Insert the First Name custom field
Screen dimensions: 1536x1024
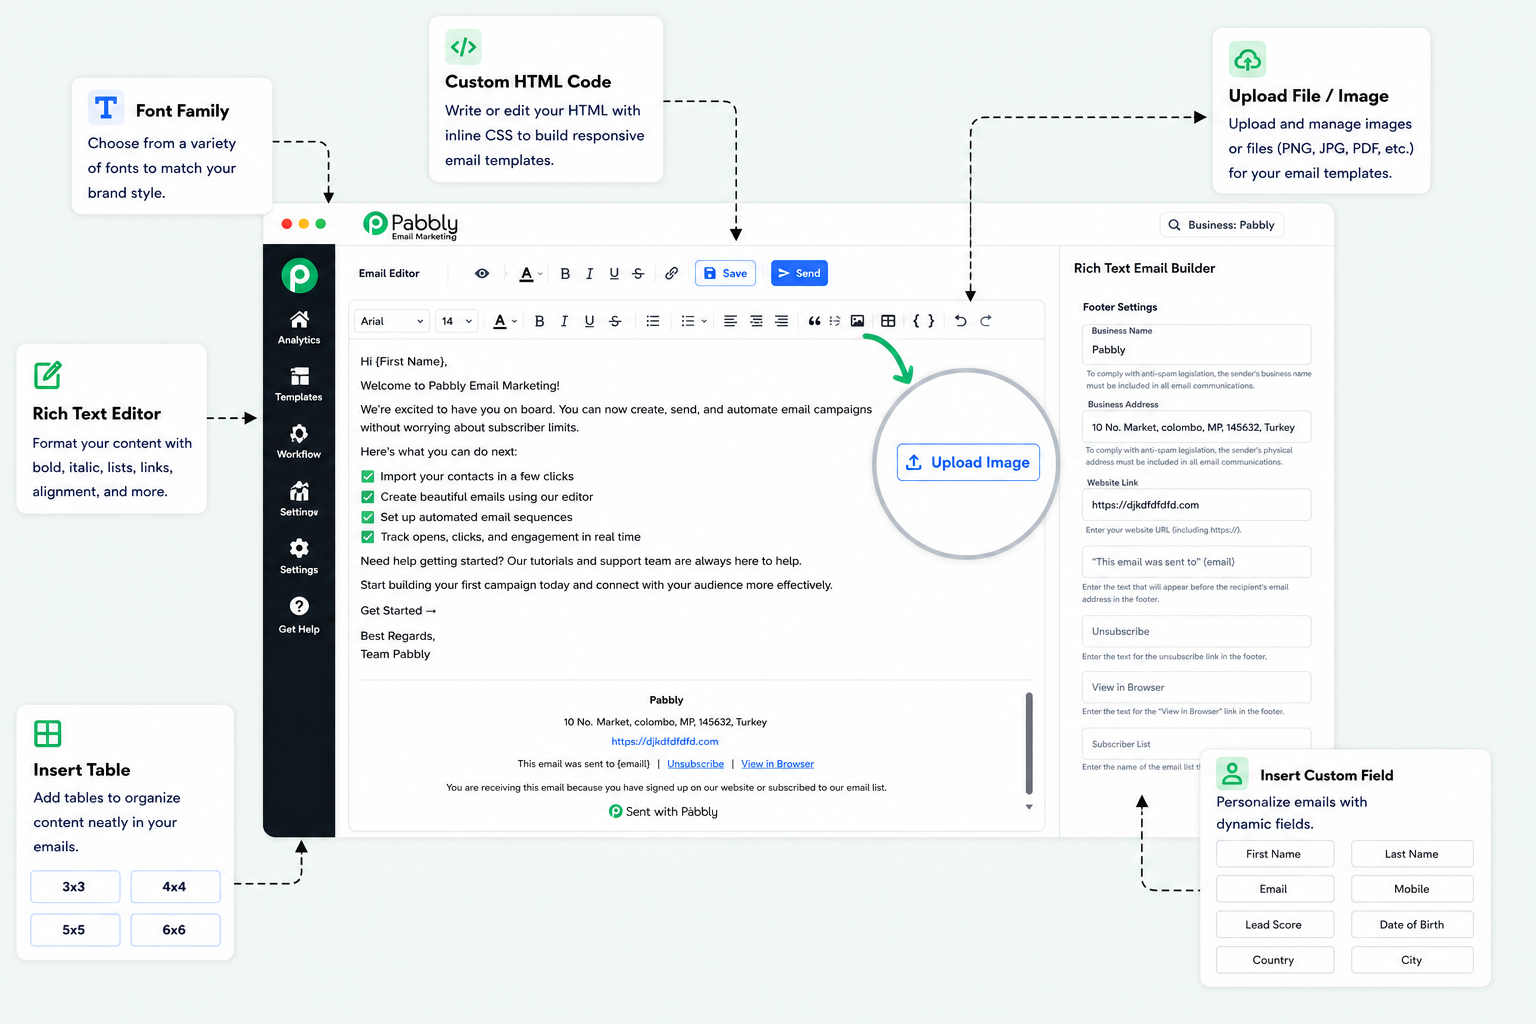click(1275, 854)
